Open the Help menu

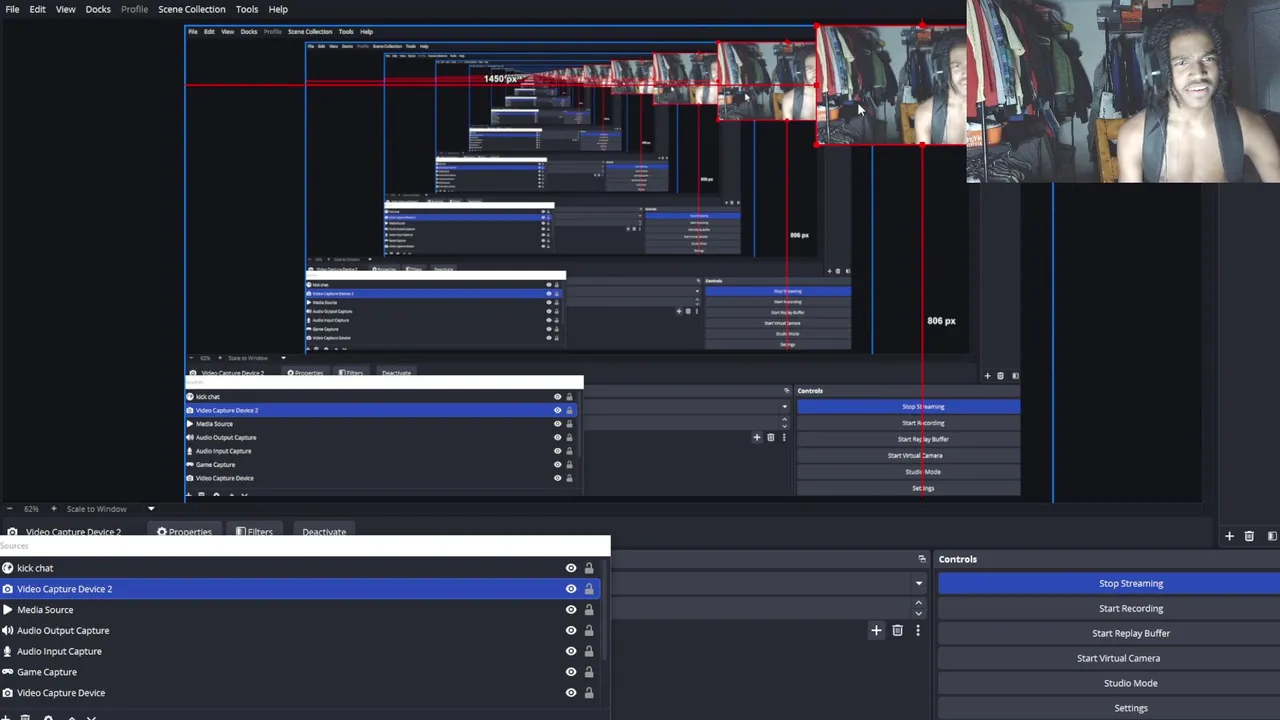[x=278, y=9]
